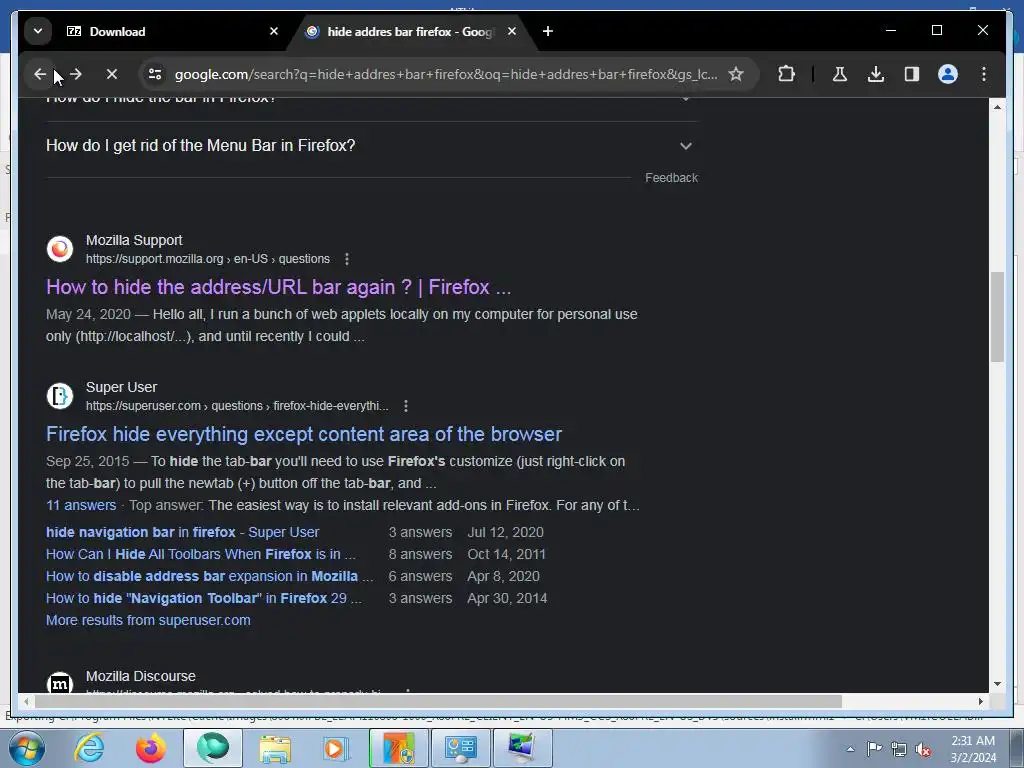The width and height of the screenshot is (1024, 768).
Task: Open 'hide navigation bar in firefox' sublink
Action: (182, 532)
